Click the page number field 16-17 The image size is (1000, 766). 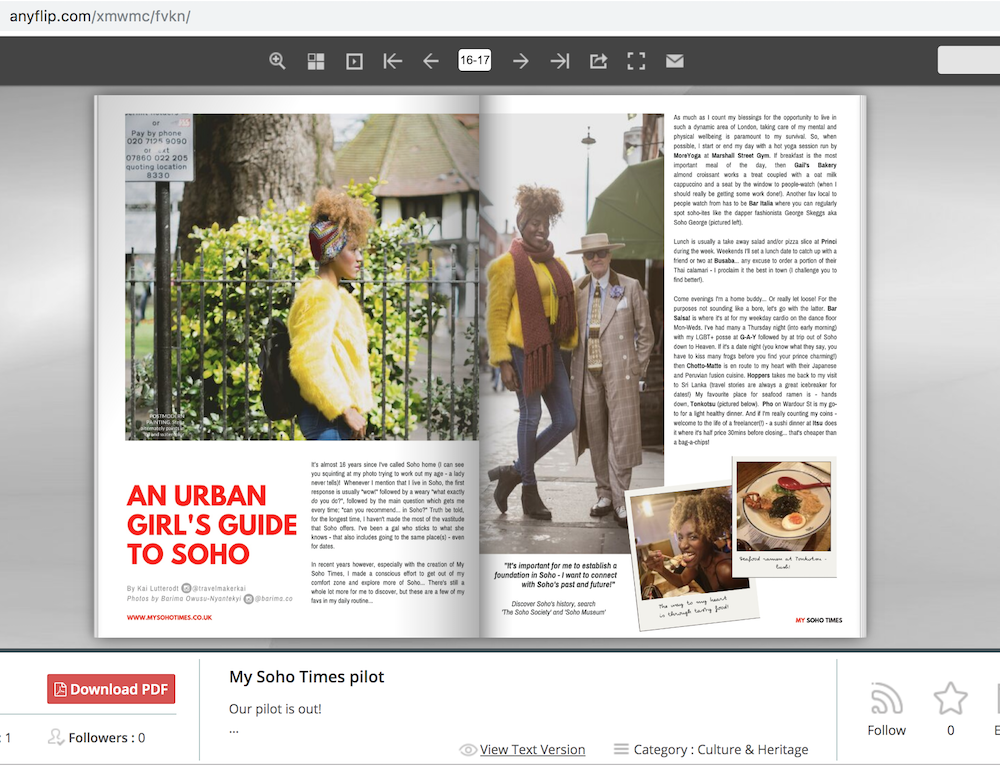click(x=475, y=60)
